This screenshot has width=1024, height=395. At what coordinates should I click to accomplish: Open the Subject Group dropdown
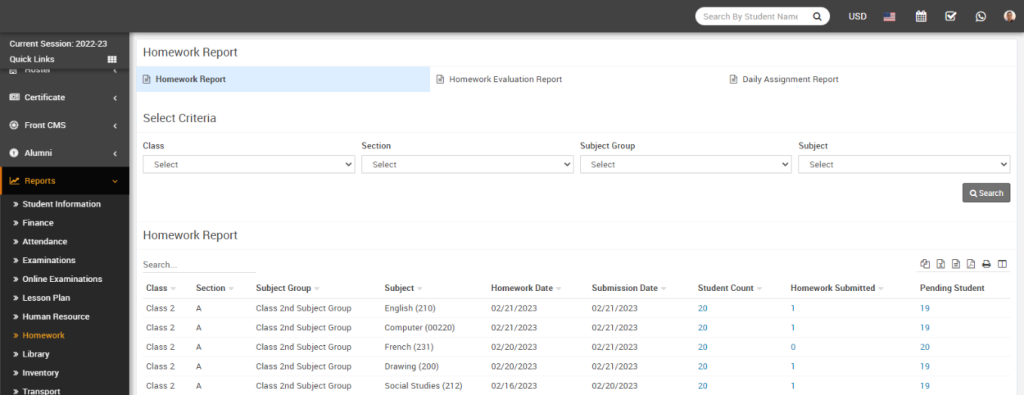[x=685, y=165]
